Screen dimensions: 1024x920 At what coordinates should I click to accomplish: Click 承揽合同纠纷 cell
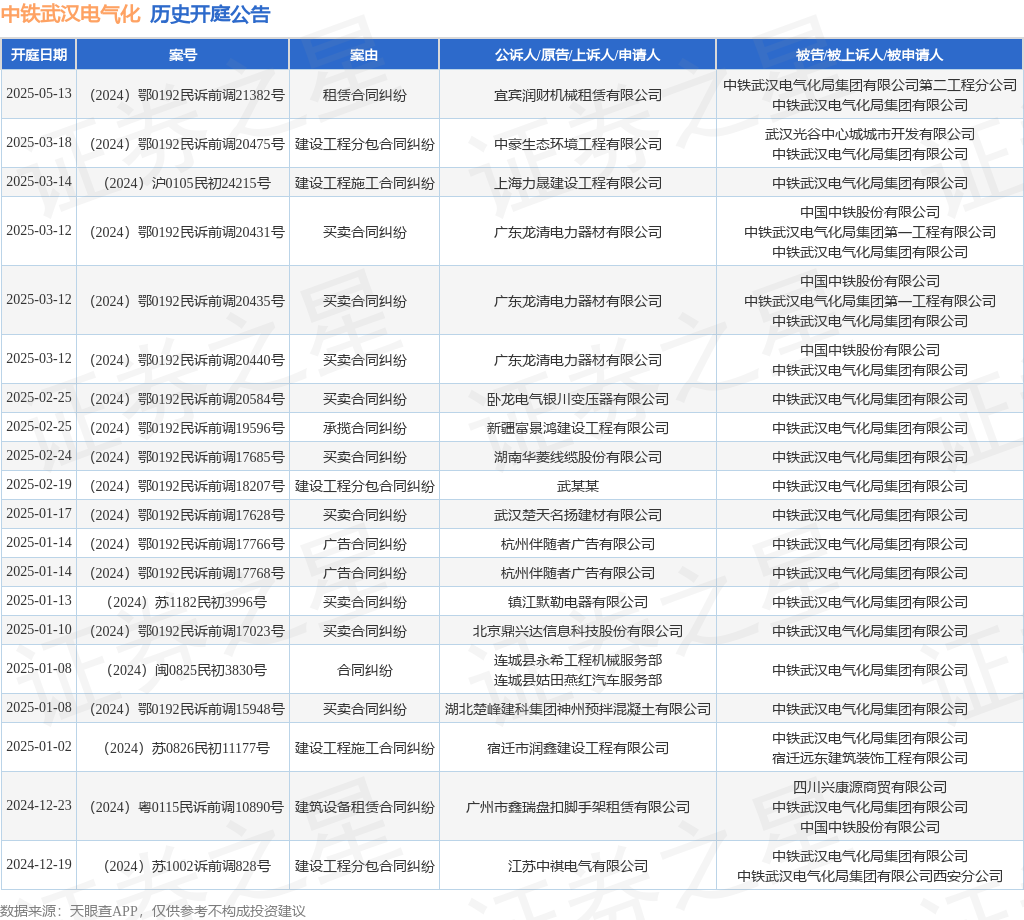[x=364, y=428]
